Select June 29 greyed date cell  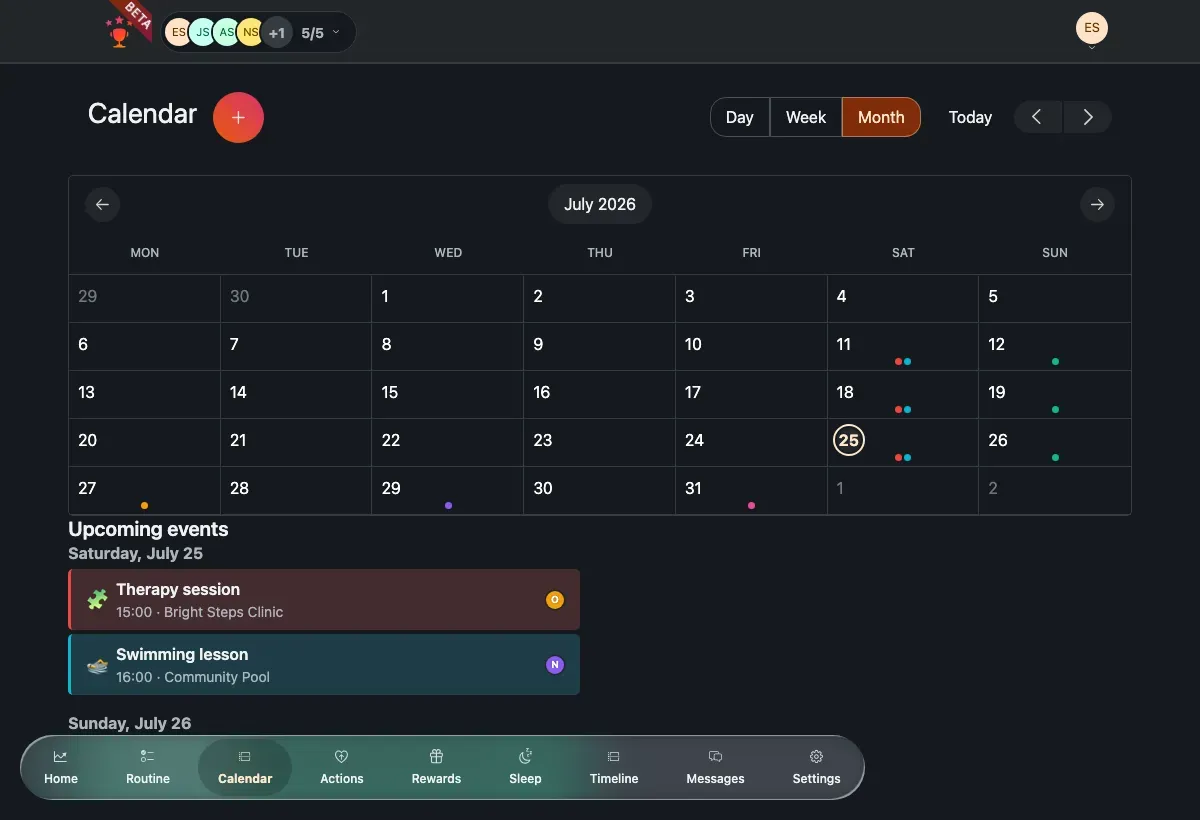coord(145,299)
